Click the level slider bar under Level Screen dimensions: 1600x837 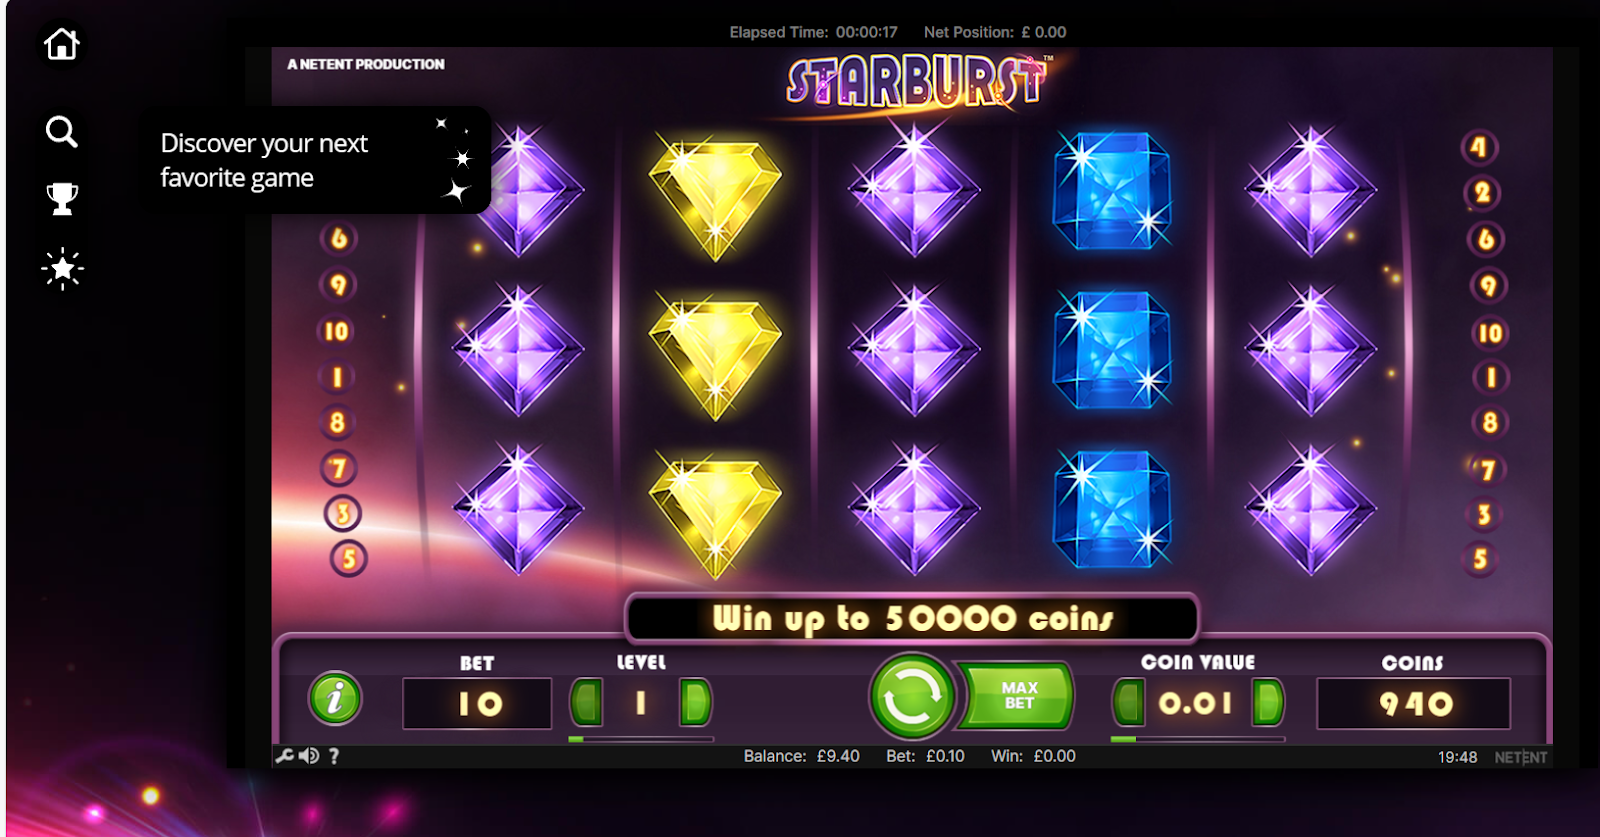(x=641, y=739)
